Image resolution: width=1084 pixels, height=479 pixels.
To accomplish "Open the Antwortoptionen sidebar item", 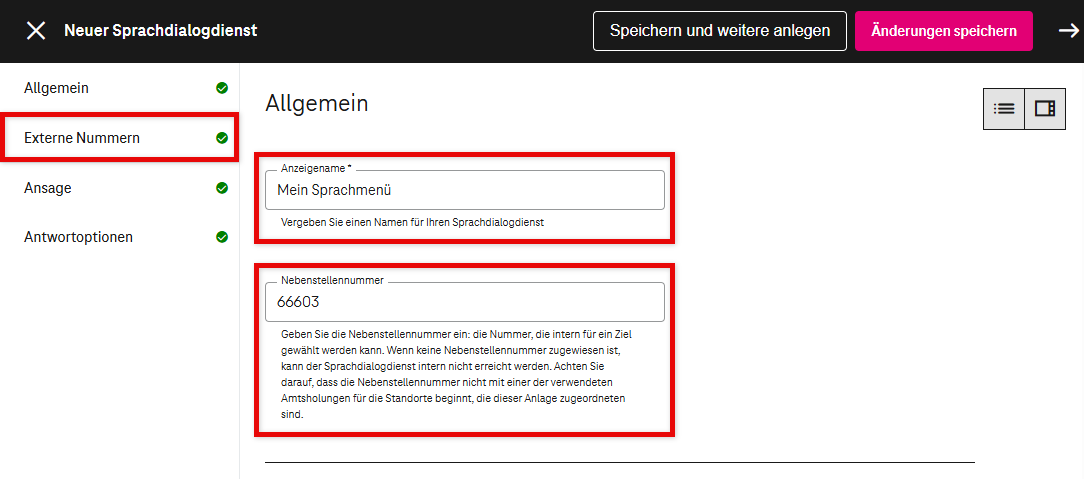I will tap(78, 238).
